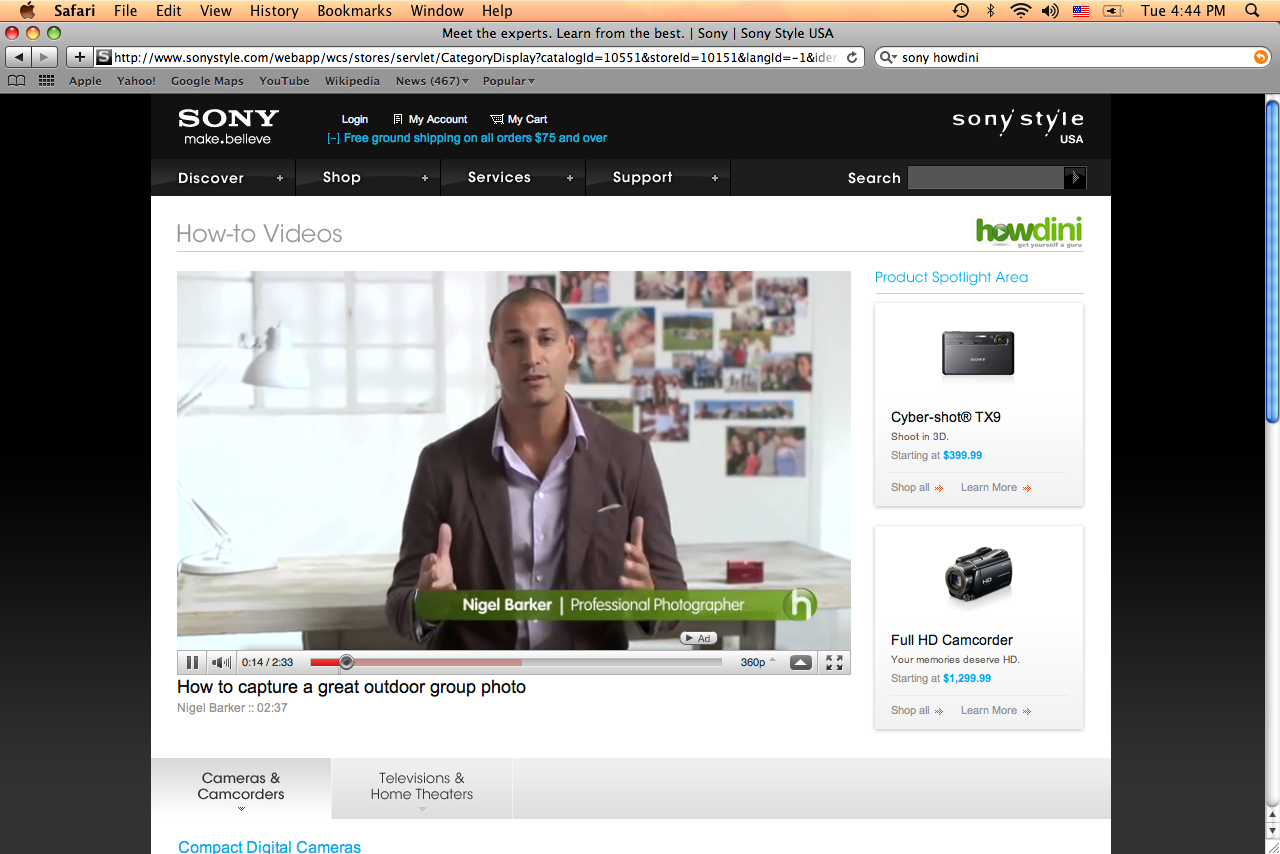
Task: Open the Full HD Camcorder thumbnail
Action: tap(978, 574)
